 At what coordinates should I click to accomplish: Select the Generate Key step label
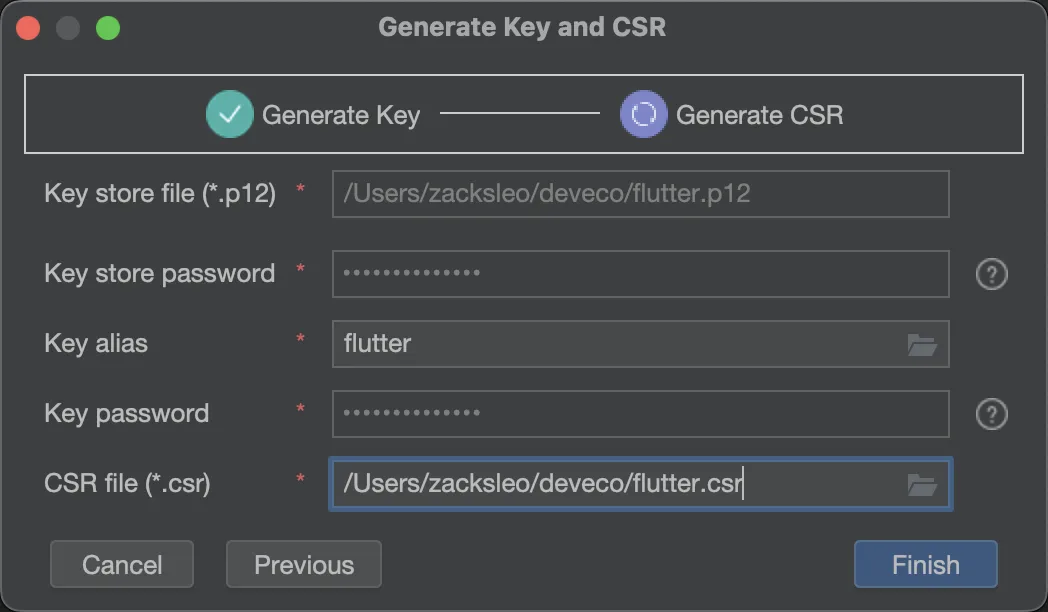pos(340,115)
